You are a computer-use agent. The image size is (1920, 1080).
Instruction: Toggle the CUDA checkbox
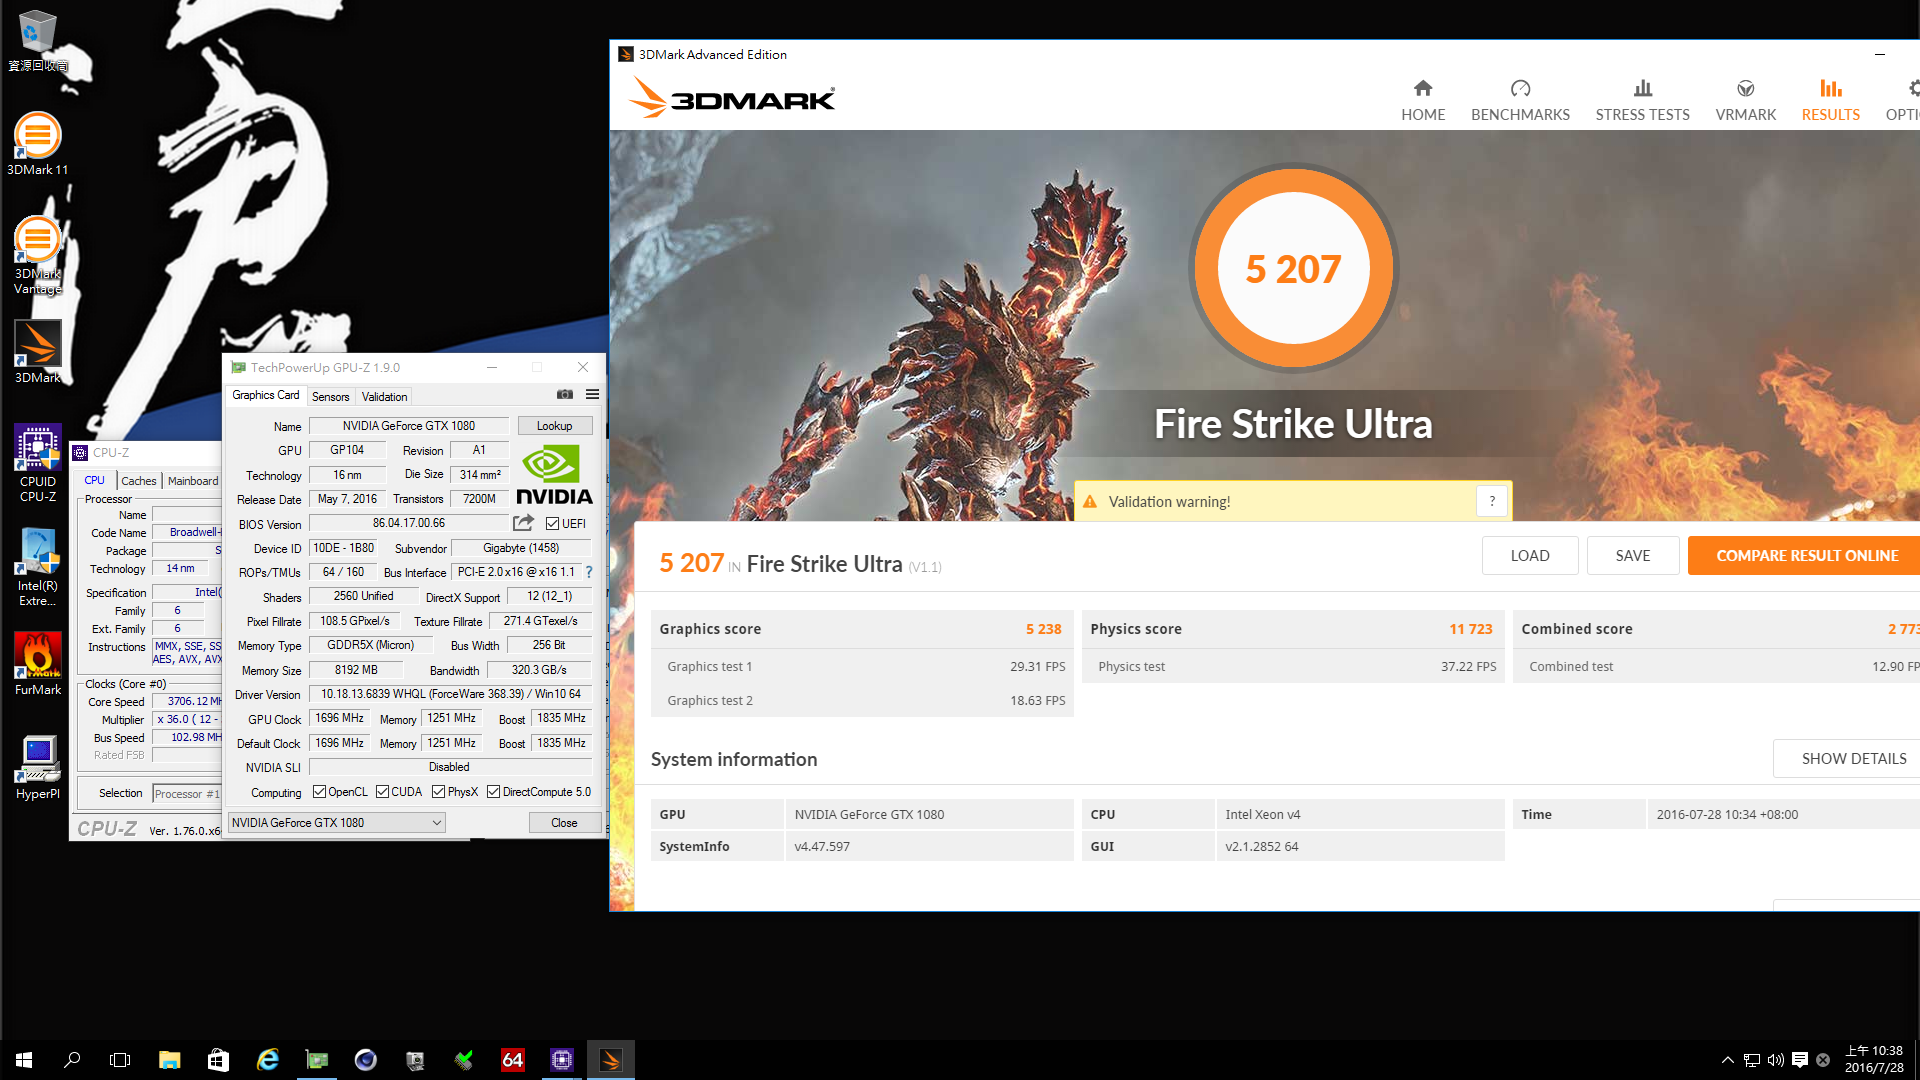[382, 792]
